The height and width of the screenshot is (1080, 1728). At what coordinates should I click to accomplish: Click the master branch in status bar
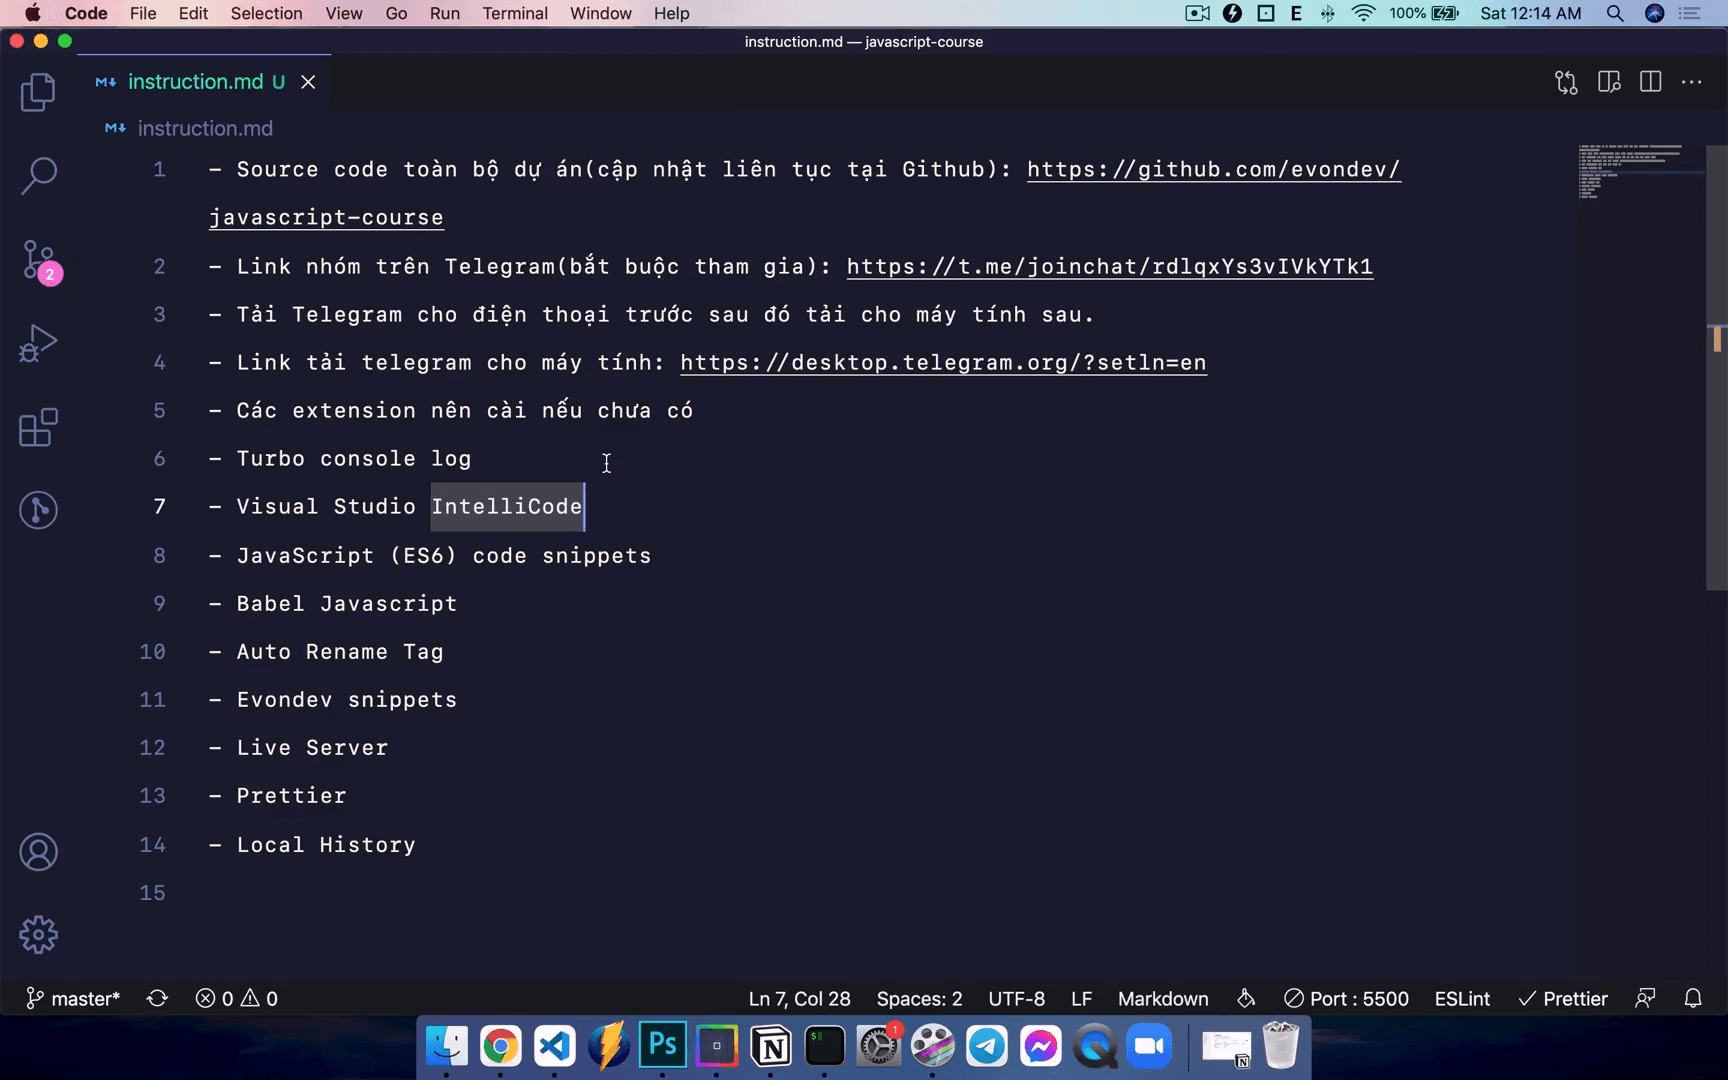point(73,999)
